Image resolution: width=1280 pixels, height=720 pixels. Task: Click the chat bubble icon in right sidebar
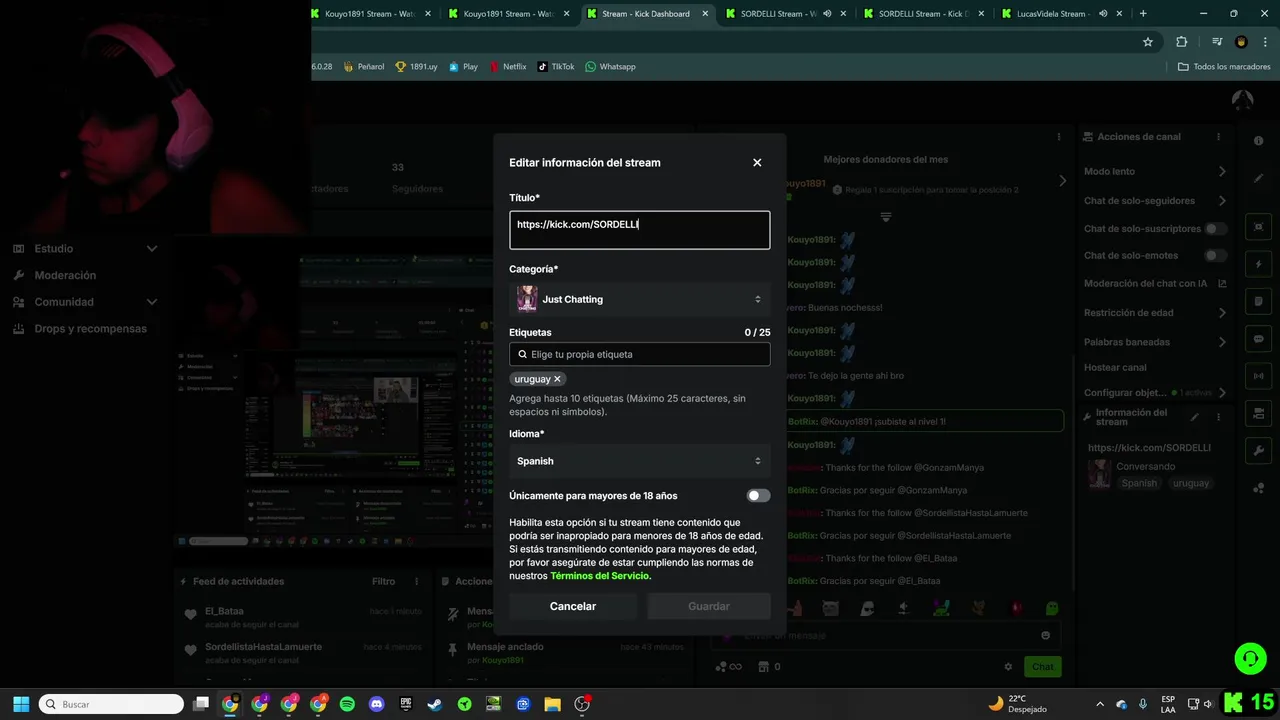(1259, 339)
